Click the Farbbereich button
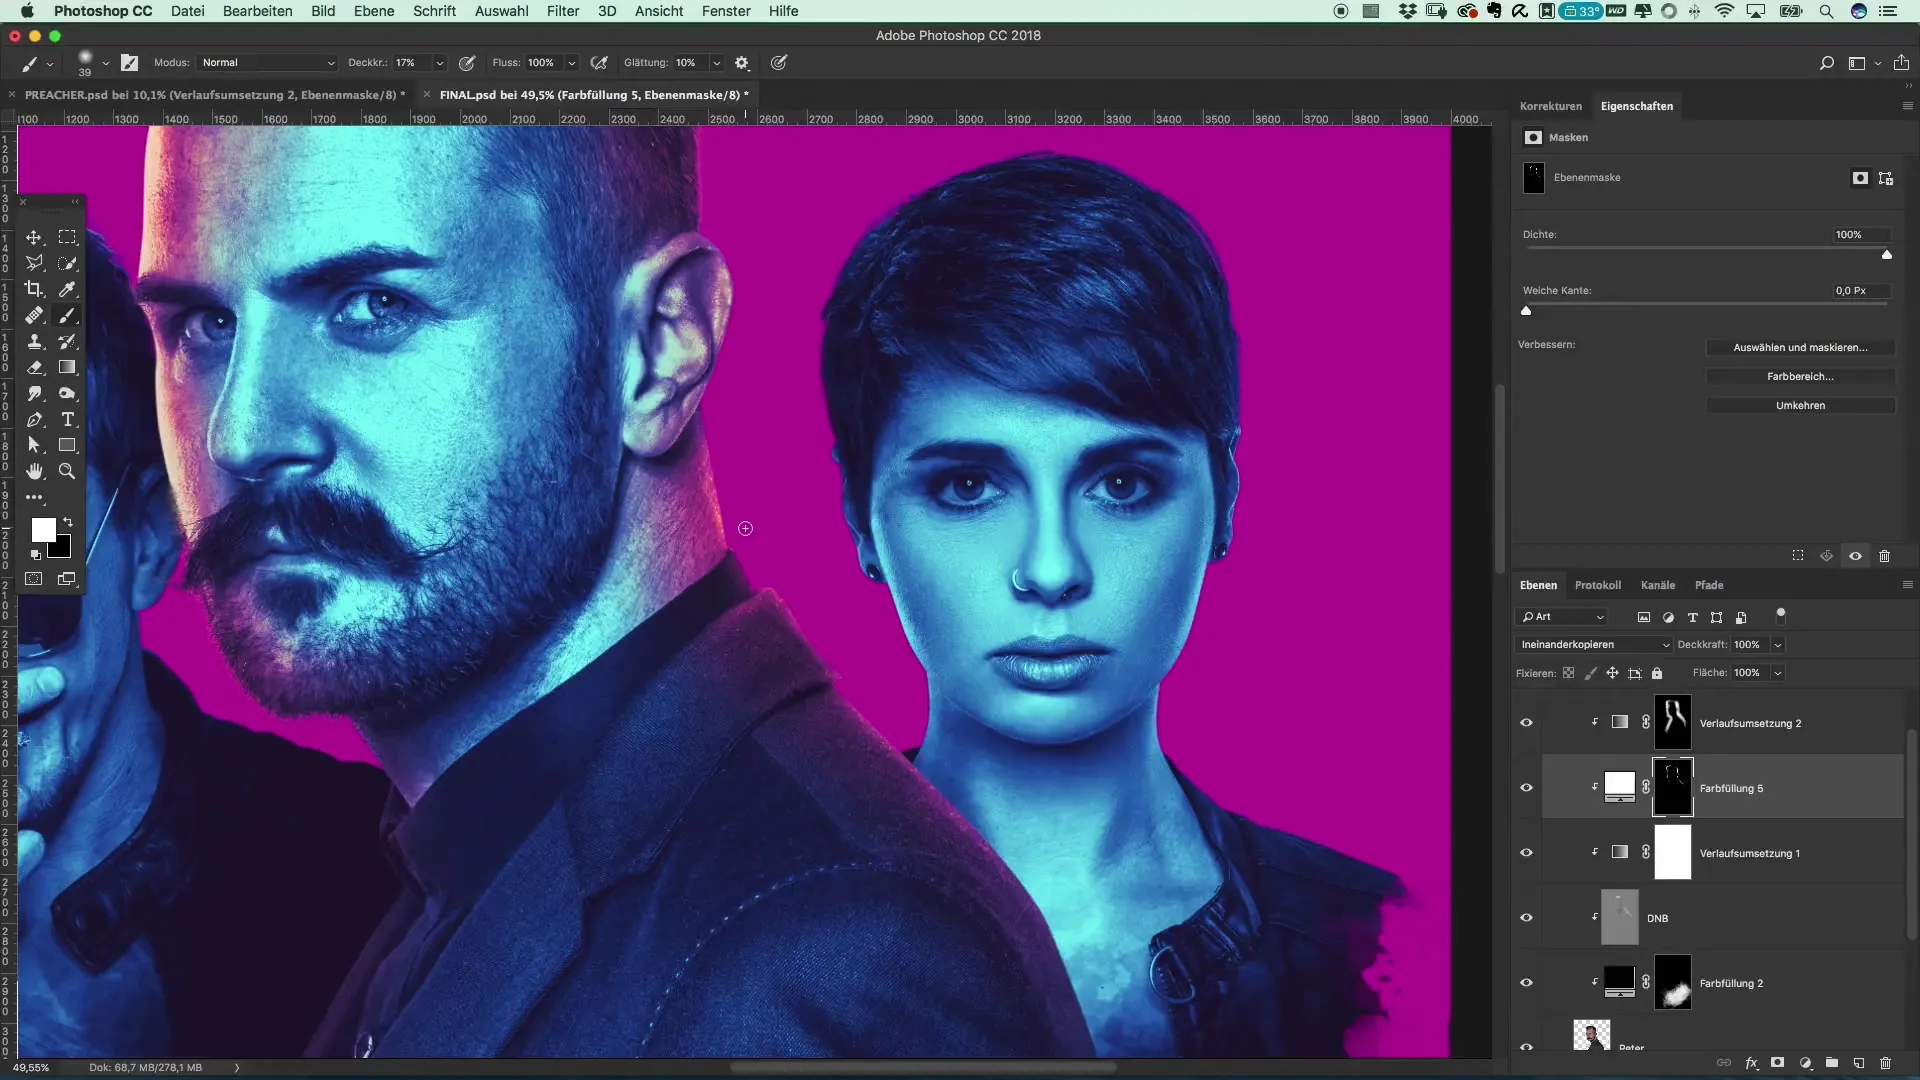 tap(1800, 376)
